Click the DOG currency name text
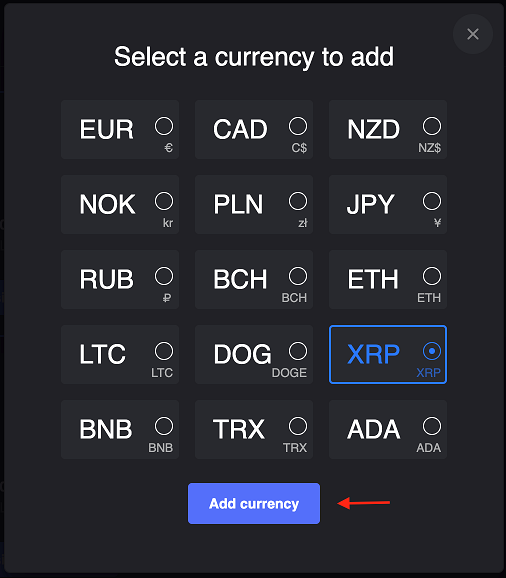This screenshot has width=506, height=578. [242, 354]
